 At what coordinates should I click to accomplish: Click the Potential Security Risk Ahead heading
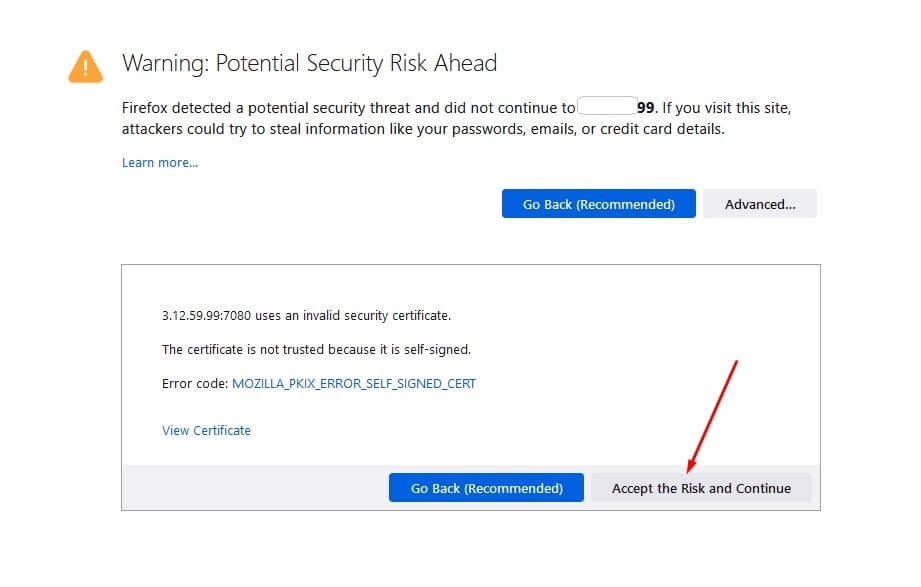(x=309, y=64)
